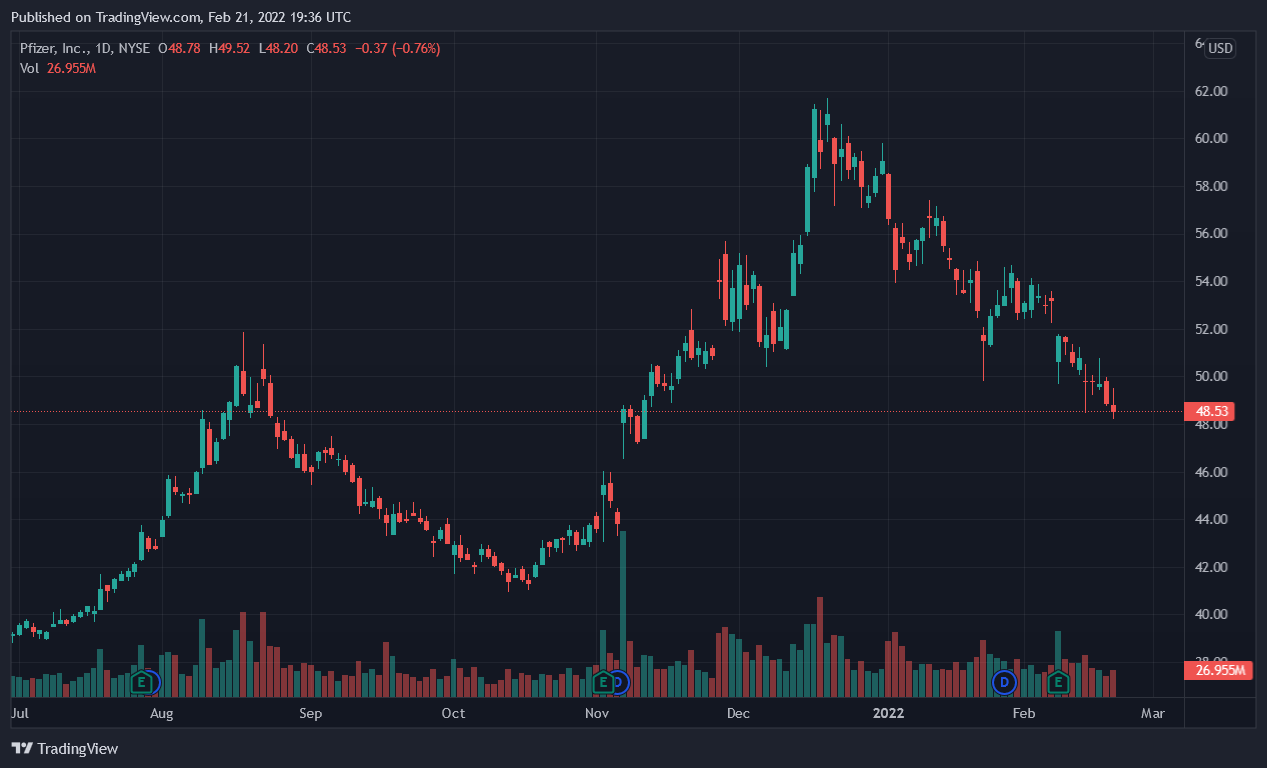Click the tallest green volume bar in November

(x=623, y=612)
